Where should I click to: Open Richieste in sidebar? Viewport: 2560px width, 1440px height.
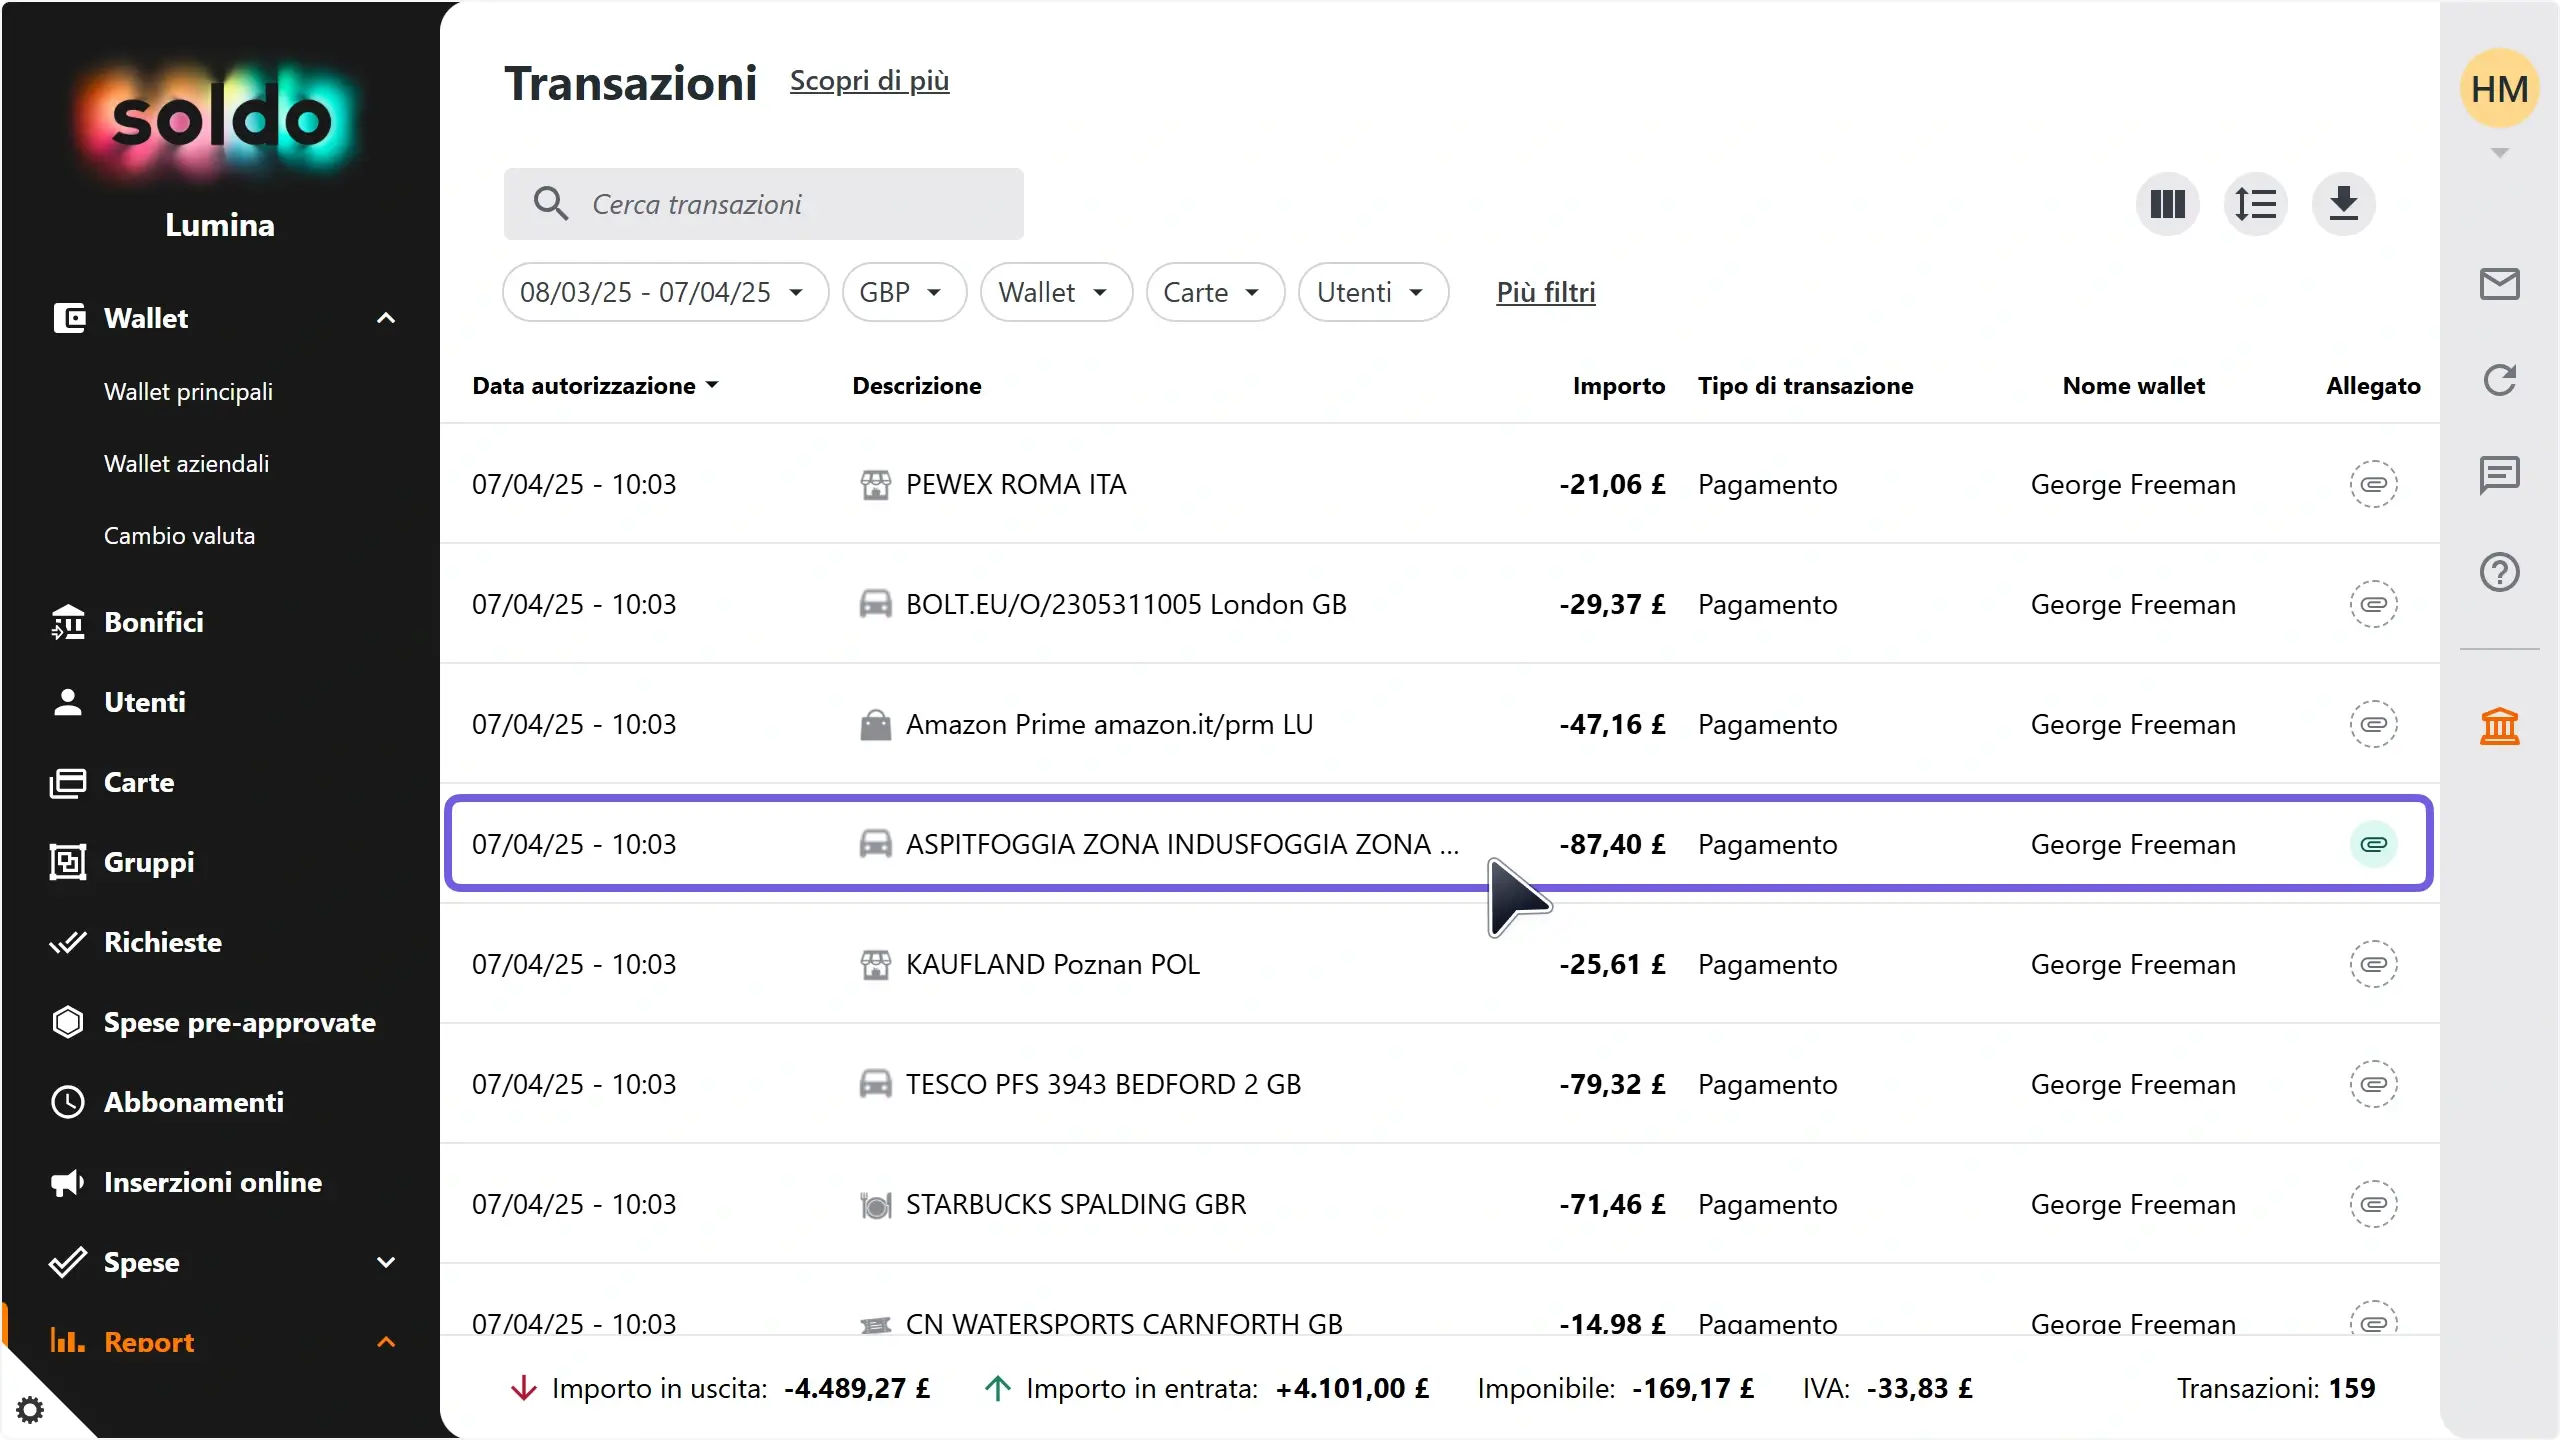pyautogui.click(x=163, y=942)
